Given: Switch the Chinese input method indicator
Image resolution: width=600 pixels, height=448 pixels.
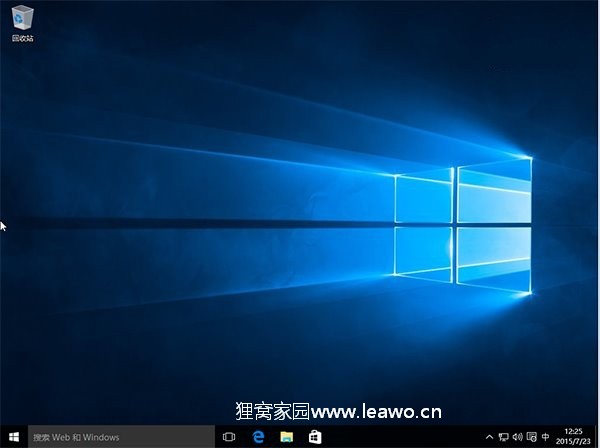Looking at the screenshot, I should tap(546, 437).
